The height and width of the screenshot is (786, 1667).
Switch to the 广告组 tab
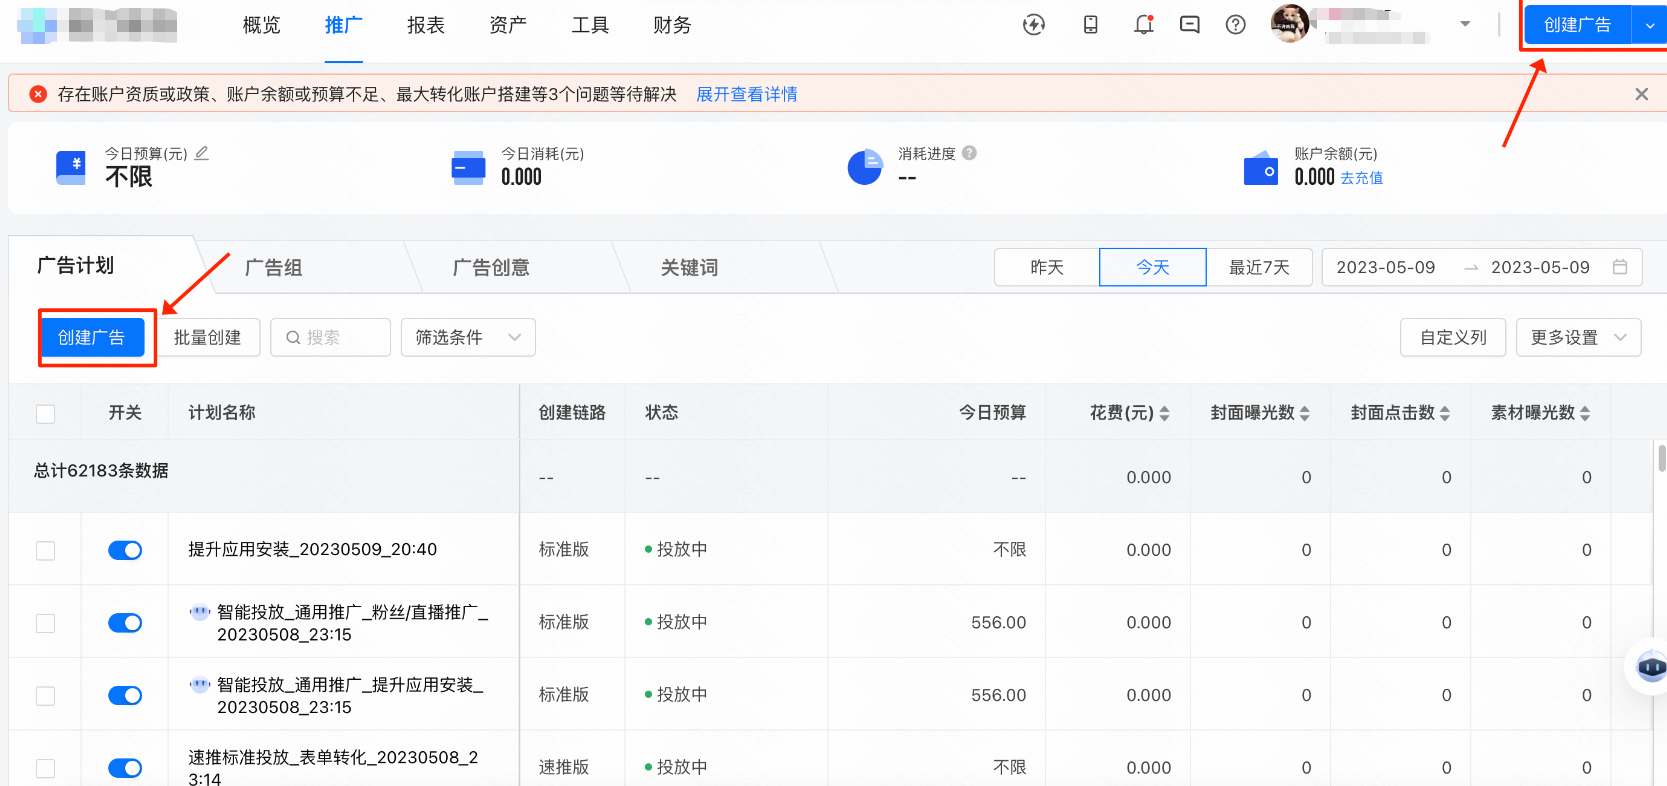[273, 267]
